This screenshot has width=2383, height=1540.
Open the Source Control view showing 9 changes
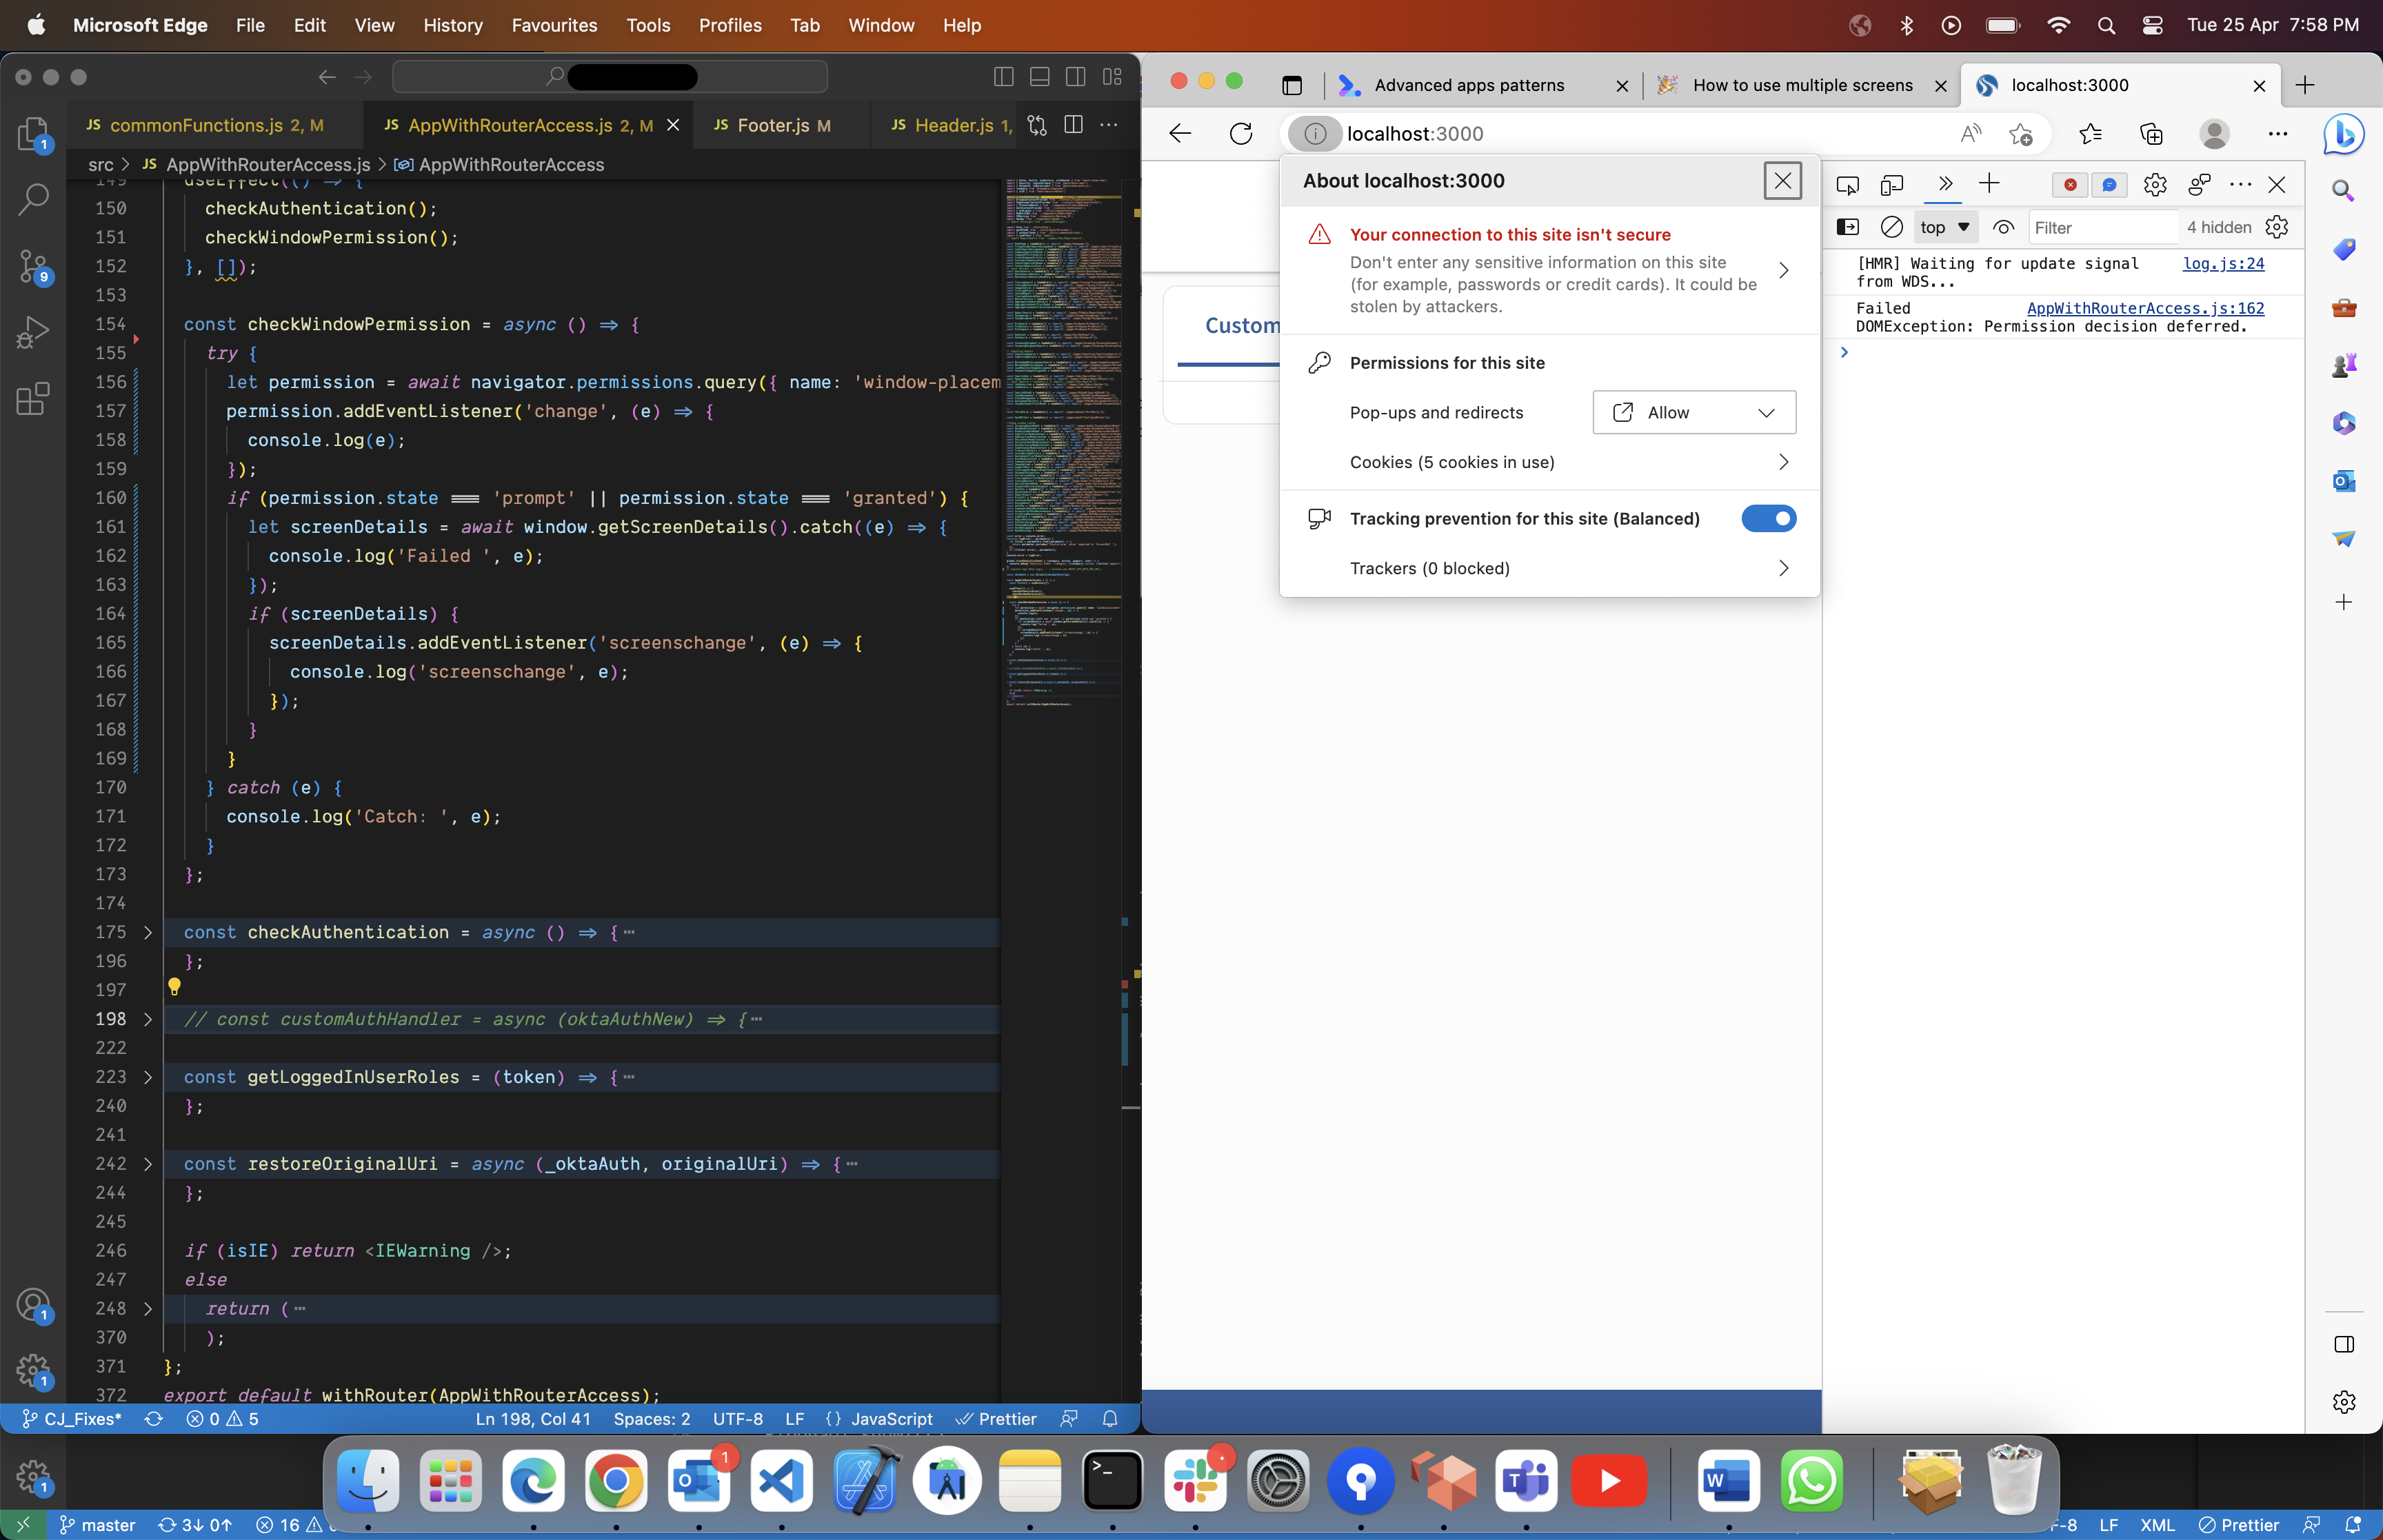33,267
